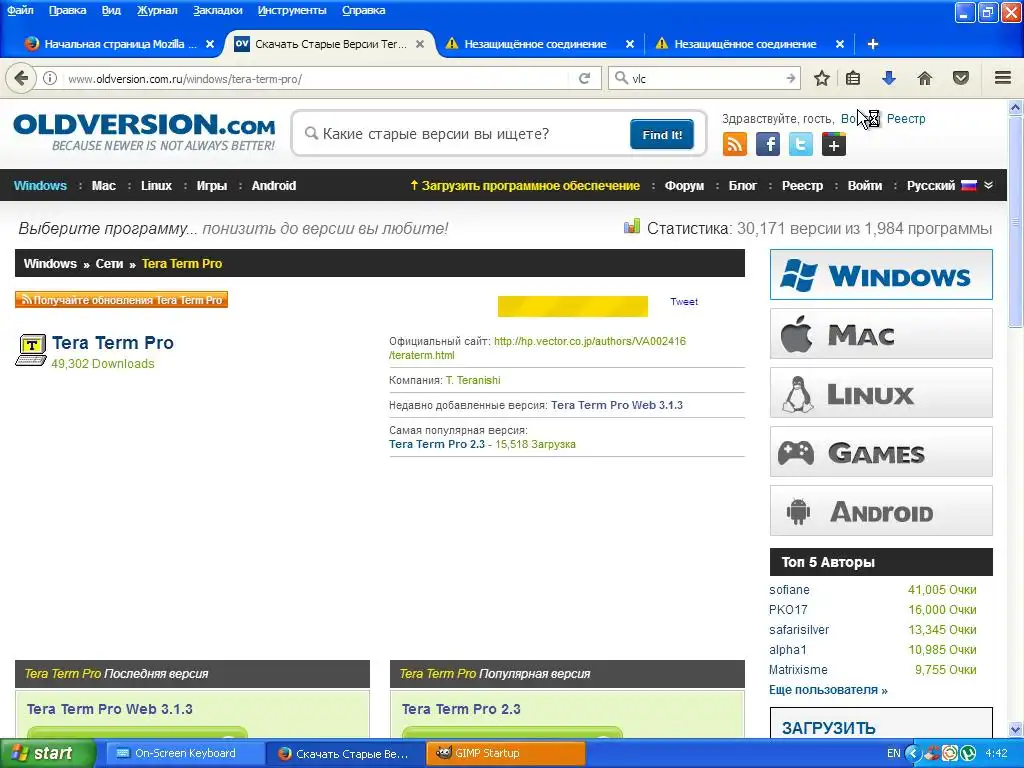The image size is (1024, 768).
Task: Click the Games sidebar banner
Action: 881,452
